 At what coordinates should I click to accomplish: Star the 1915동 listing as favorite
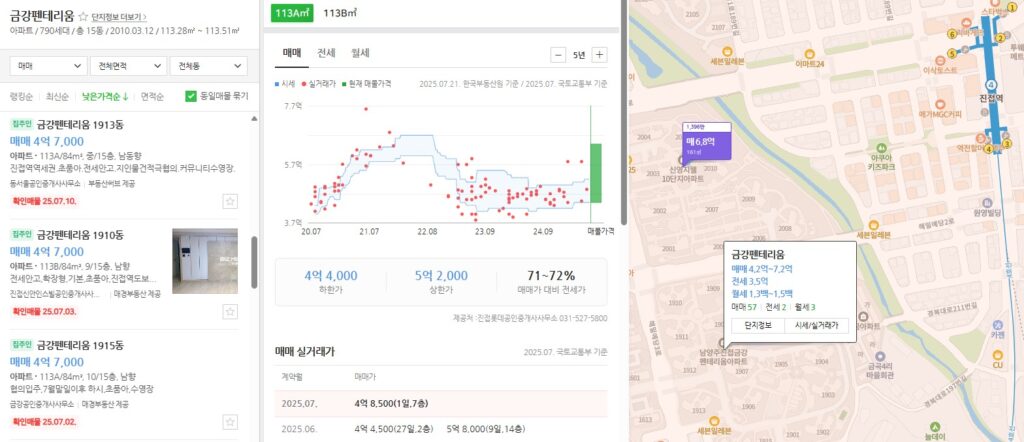pyautogui.click(x=230, y=422)
